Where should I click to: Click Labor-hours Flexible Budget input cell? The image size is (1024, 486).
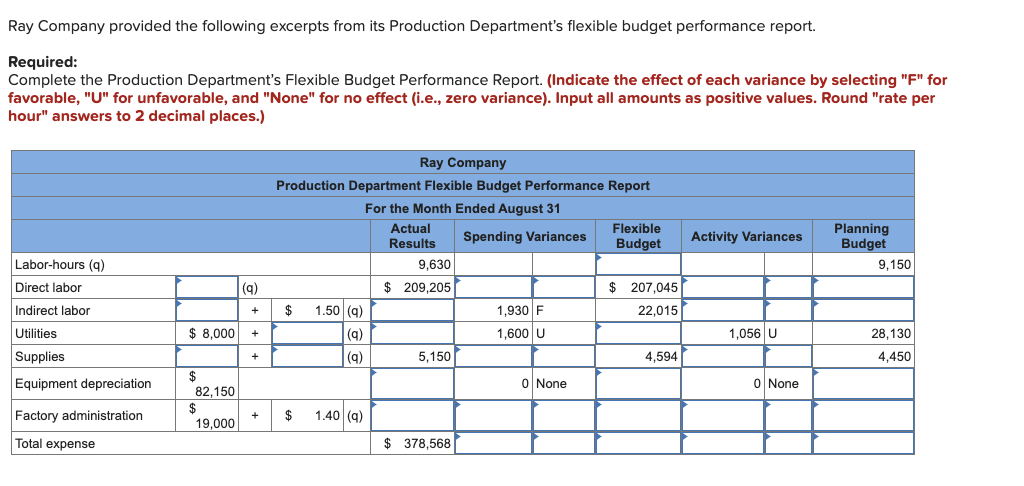tap(638, 265)
